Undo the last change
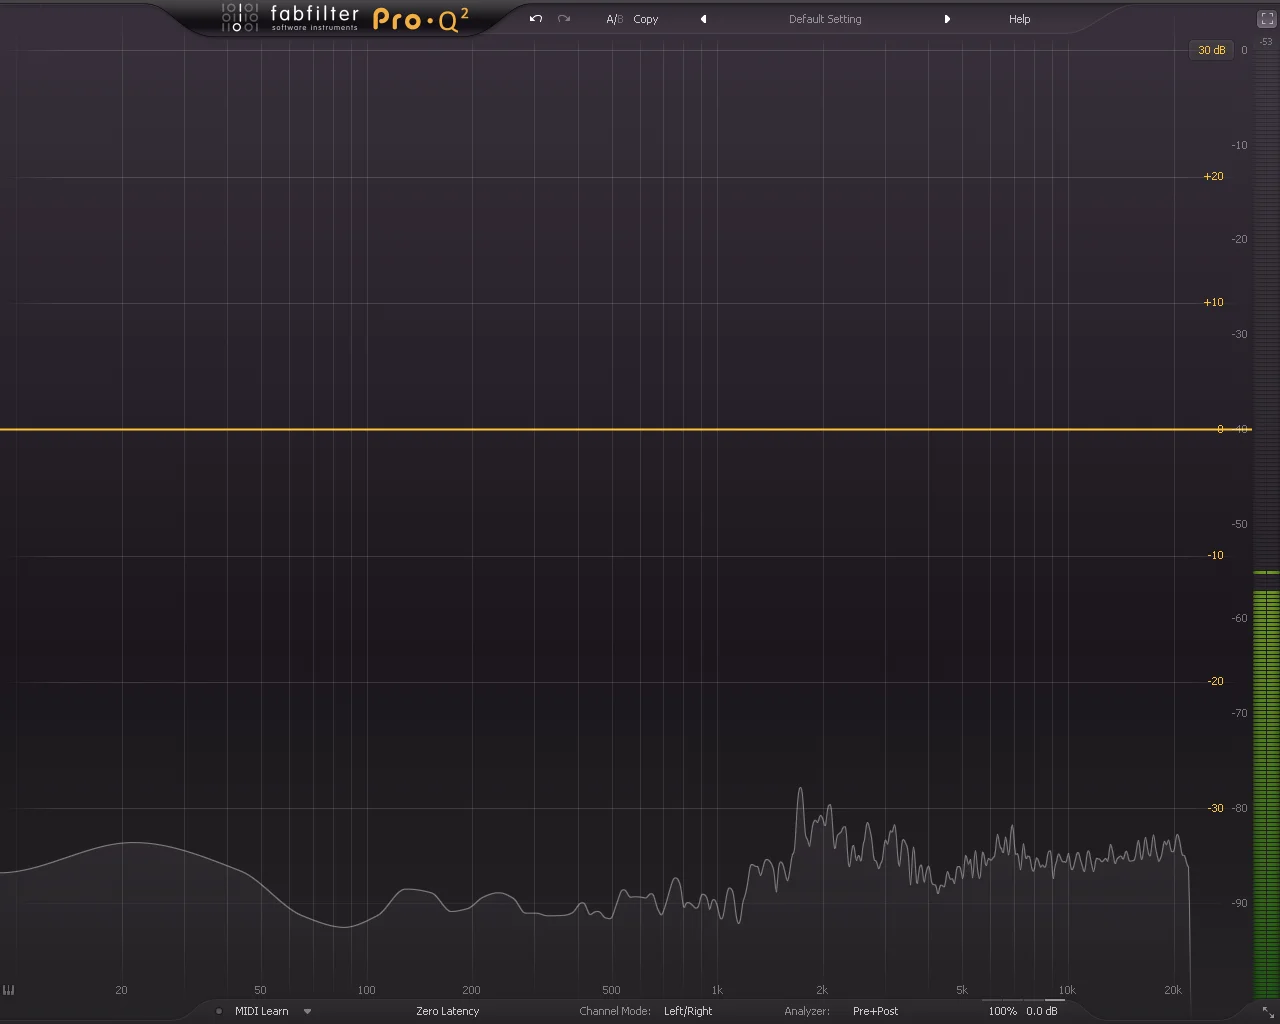Screen dimensions: 1280x1024 click(536, 19)
